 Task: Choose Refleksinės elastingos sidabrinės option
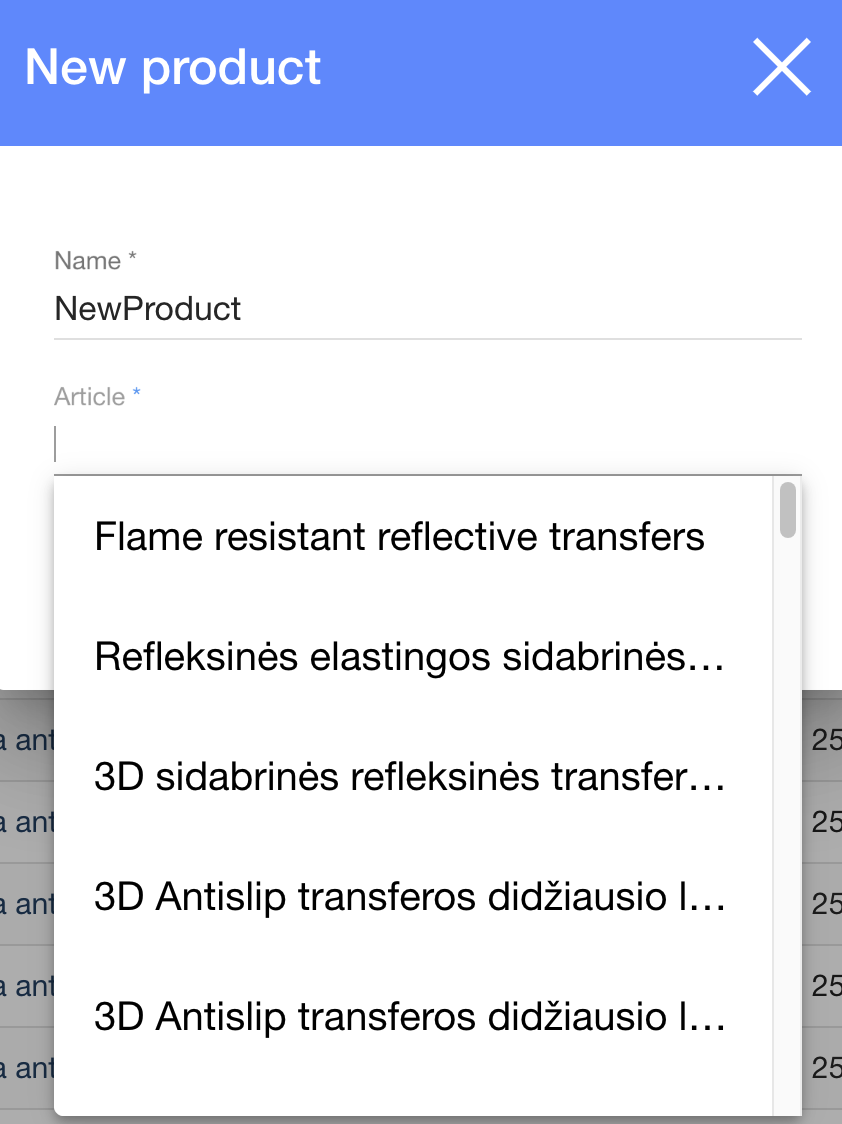(408, 657)
